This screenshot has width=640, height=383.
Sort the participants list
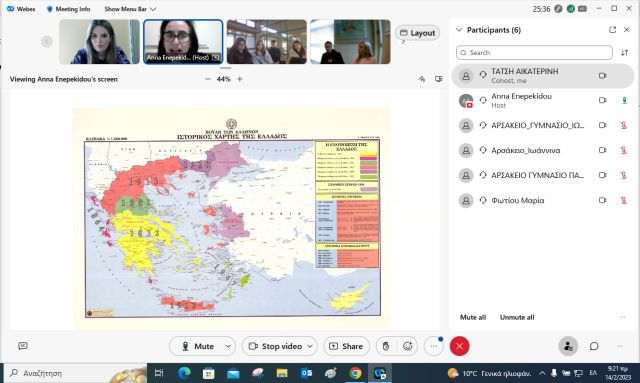pyautogui.click(x=624, y=52)
